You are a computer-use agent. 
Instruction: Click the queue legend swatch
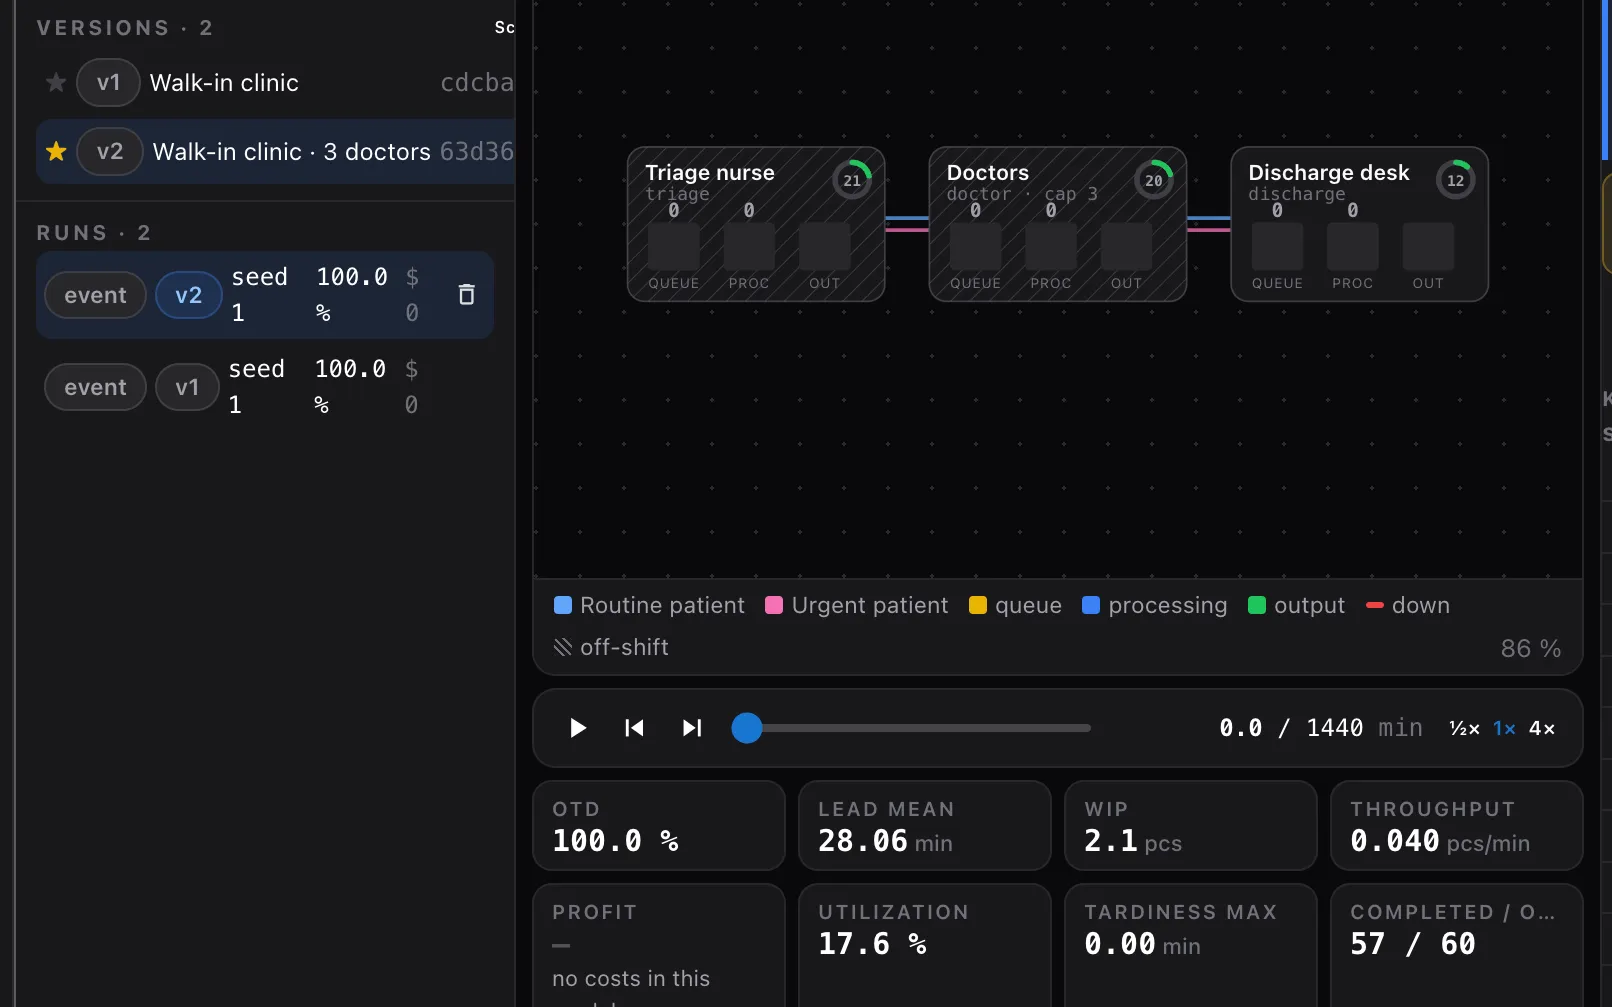coord(978,605)
